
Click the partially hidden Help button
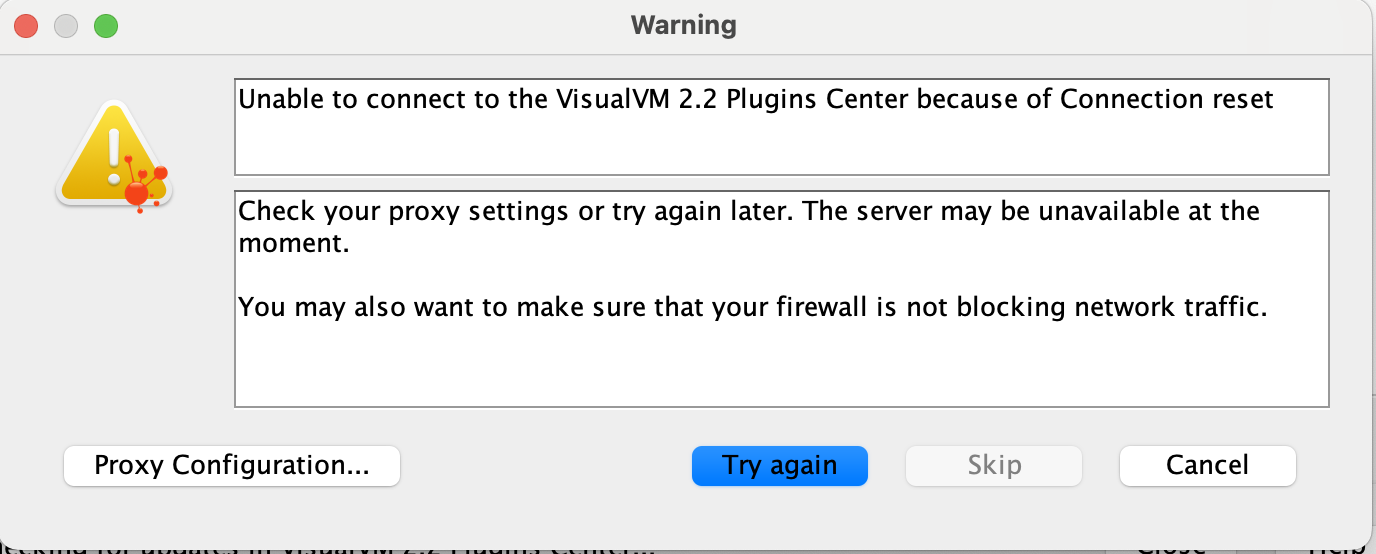[x=1334, y=548]
